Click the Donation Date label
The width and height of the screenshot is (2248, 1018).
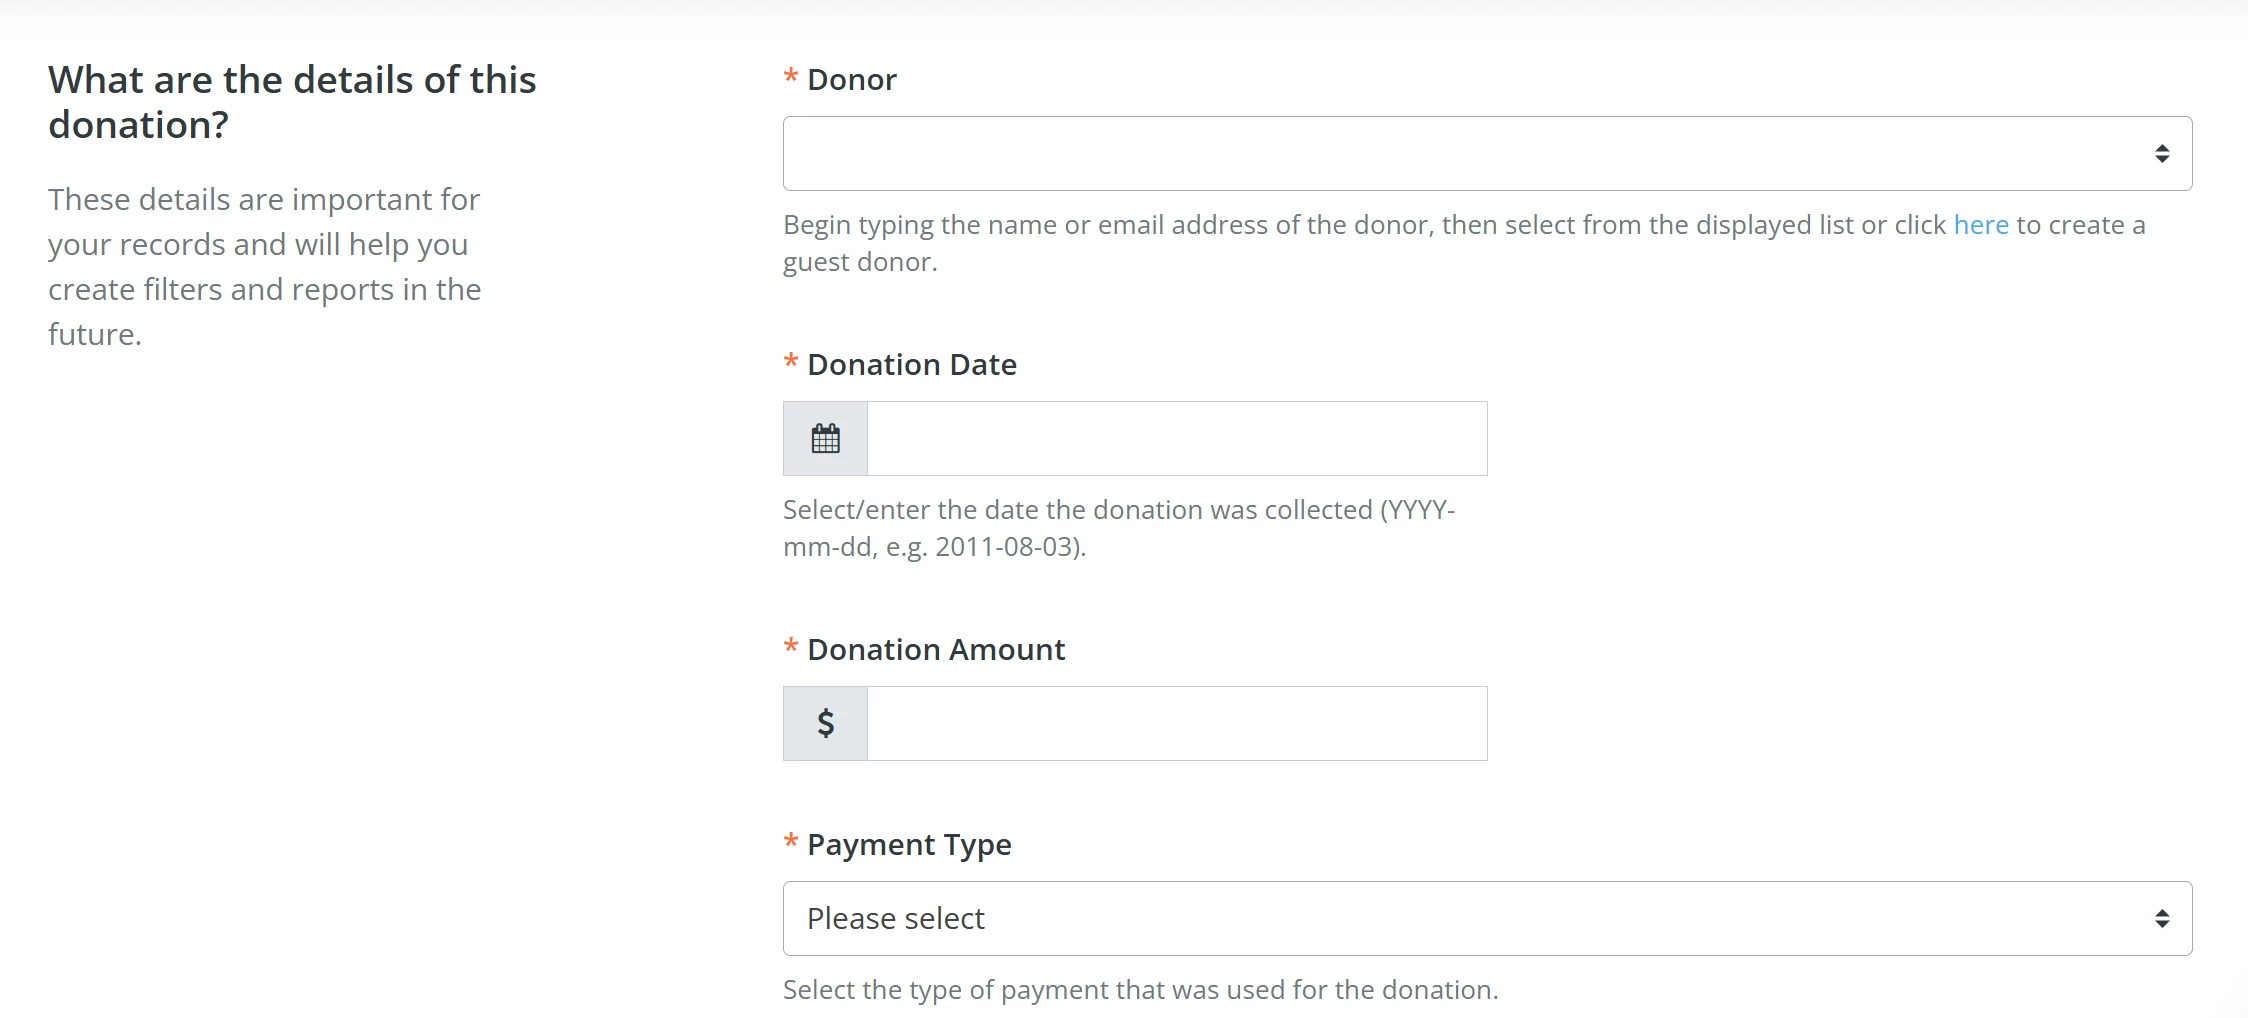click(911, 364)
